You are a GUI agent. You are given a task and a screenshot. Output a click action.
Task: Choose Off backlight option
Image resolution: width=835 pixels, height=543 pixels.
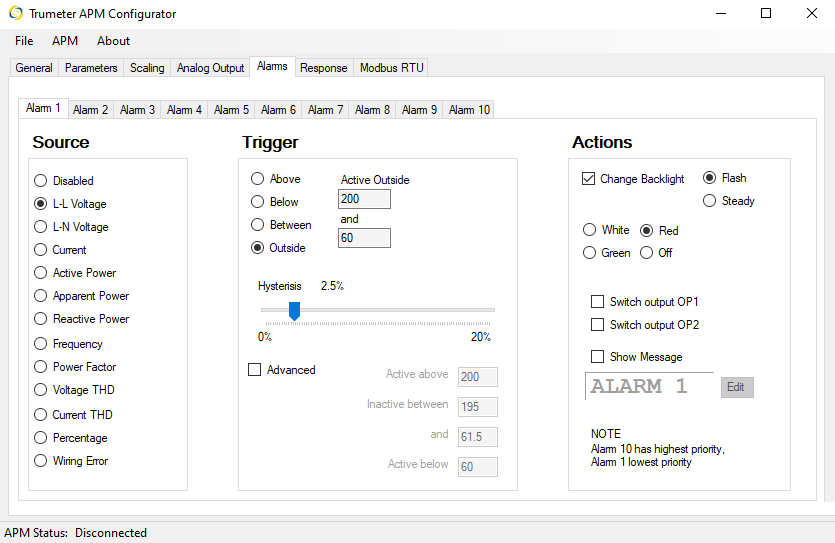click(x=656, y=253)
